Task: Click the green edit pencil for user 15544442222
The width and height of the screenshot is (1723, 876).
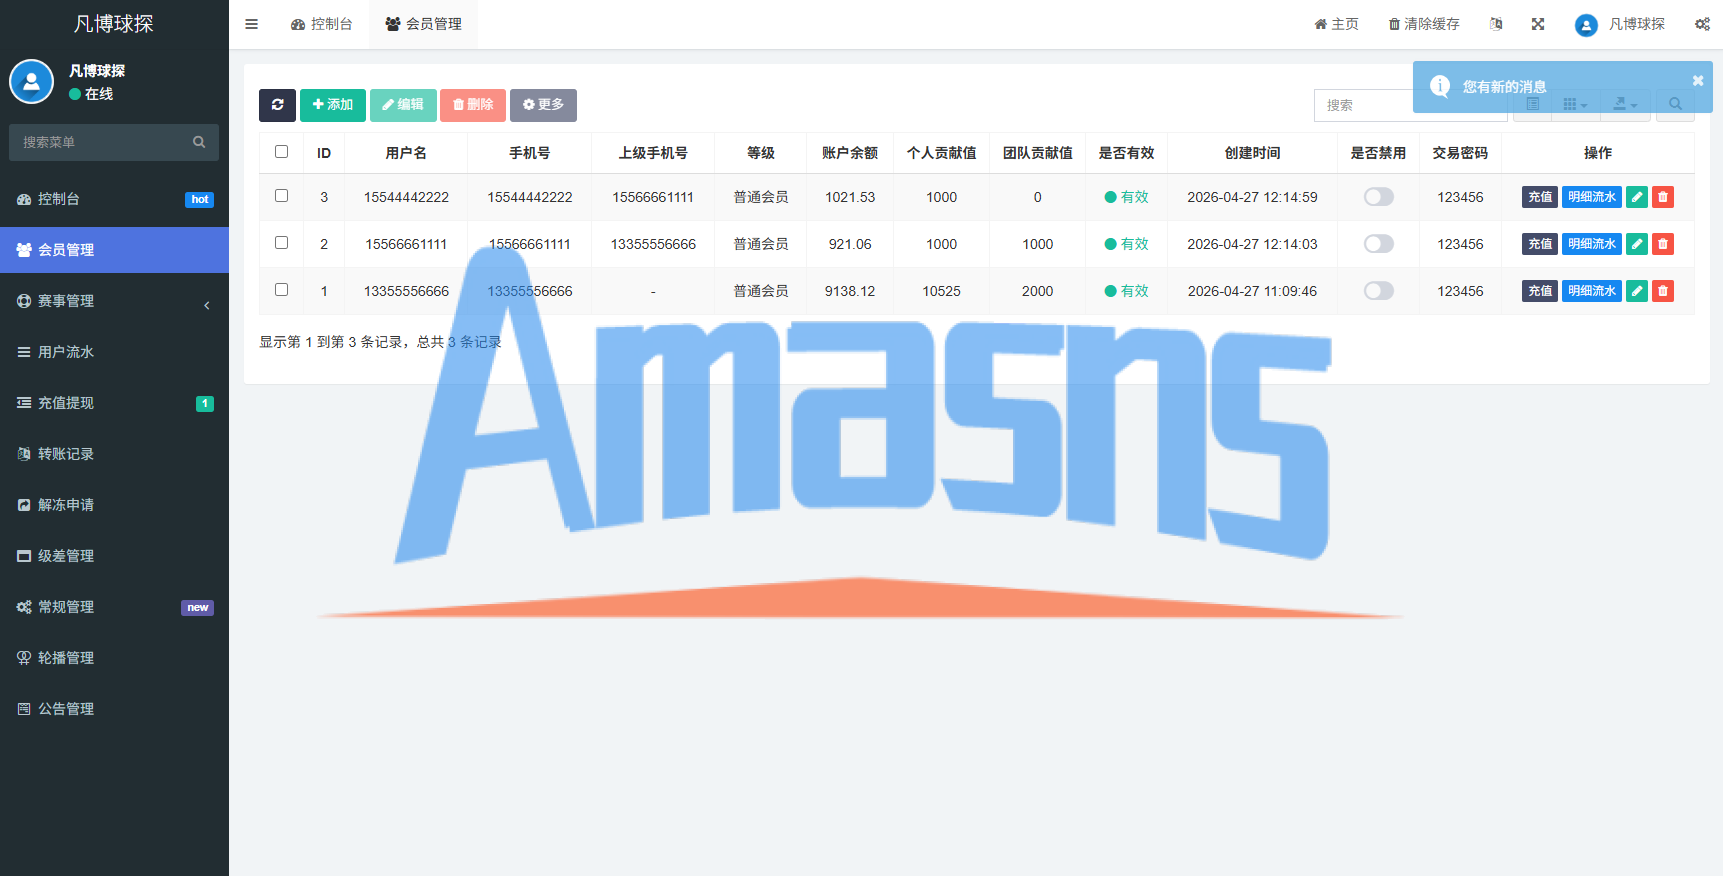Action: tap(1637, 197)
